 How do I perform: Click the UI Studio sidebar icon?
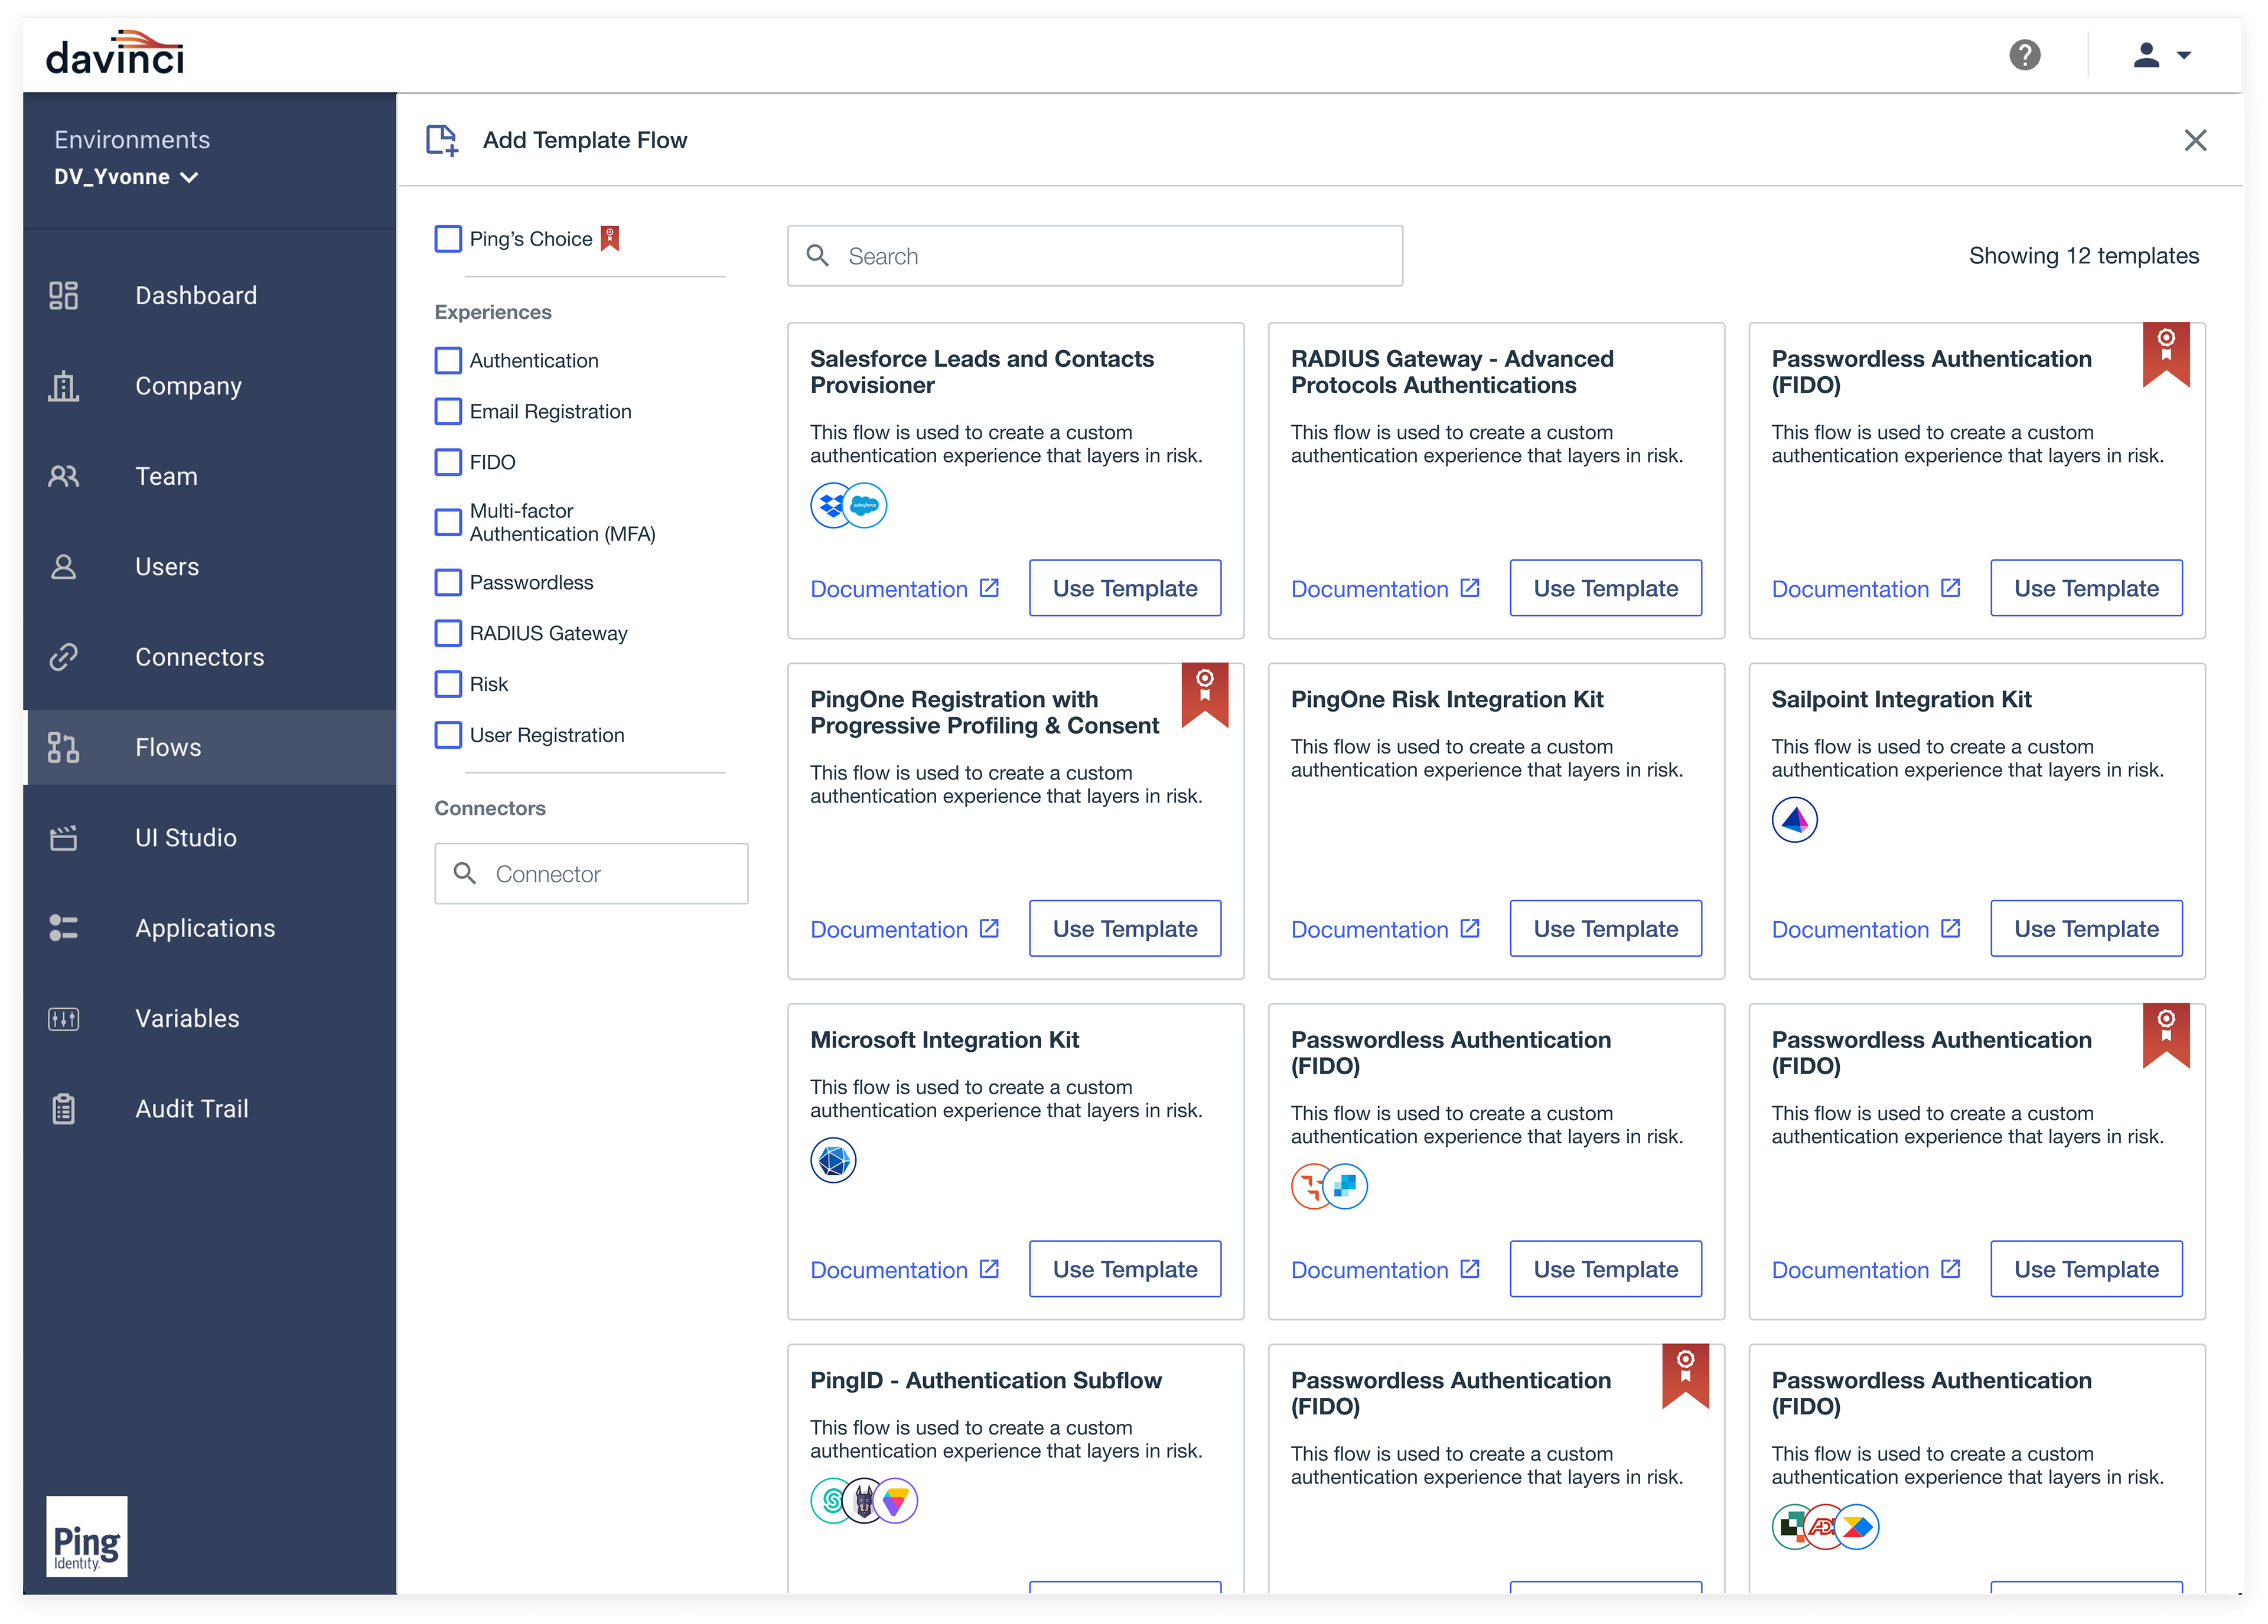pyautogui.click(x=64, y=838)
